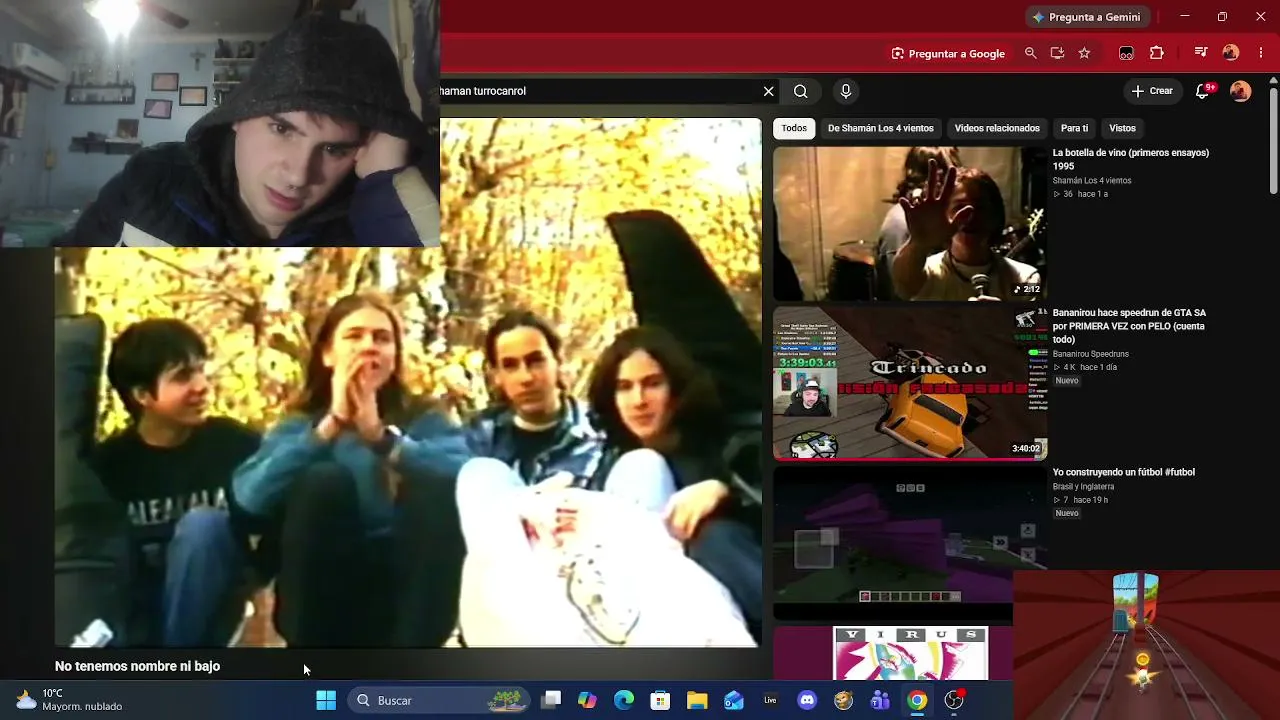Open Bananirou GTA SA speedrun thumbnail
1280x720 pixels.
pos(910,383)
